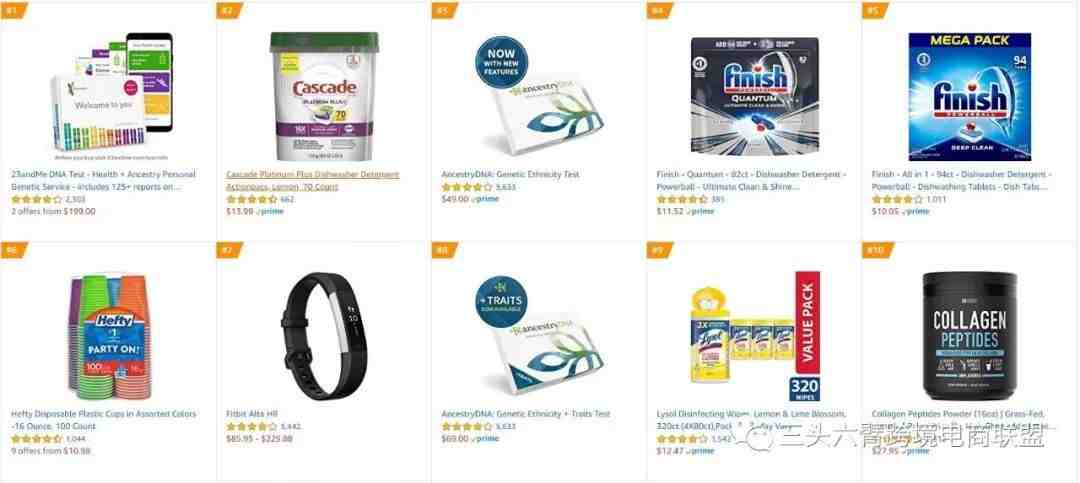The height and width of the screenshot is (483, 1080).
Task: View the Hefty Party On cups image
Action: tap(110, 336)
